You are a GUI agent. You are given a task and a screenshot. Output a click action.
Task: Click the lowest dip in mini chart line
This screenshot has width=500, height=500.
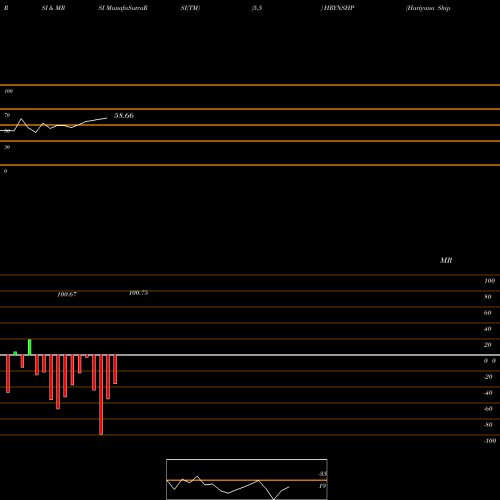pos(274,499)
